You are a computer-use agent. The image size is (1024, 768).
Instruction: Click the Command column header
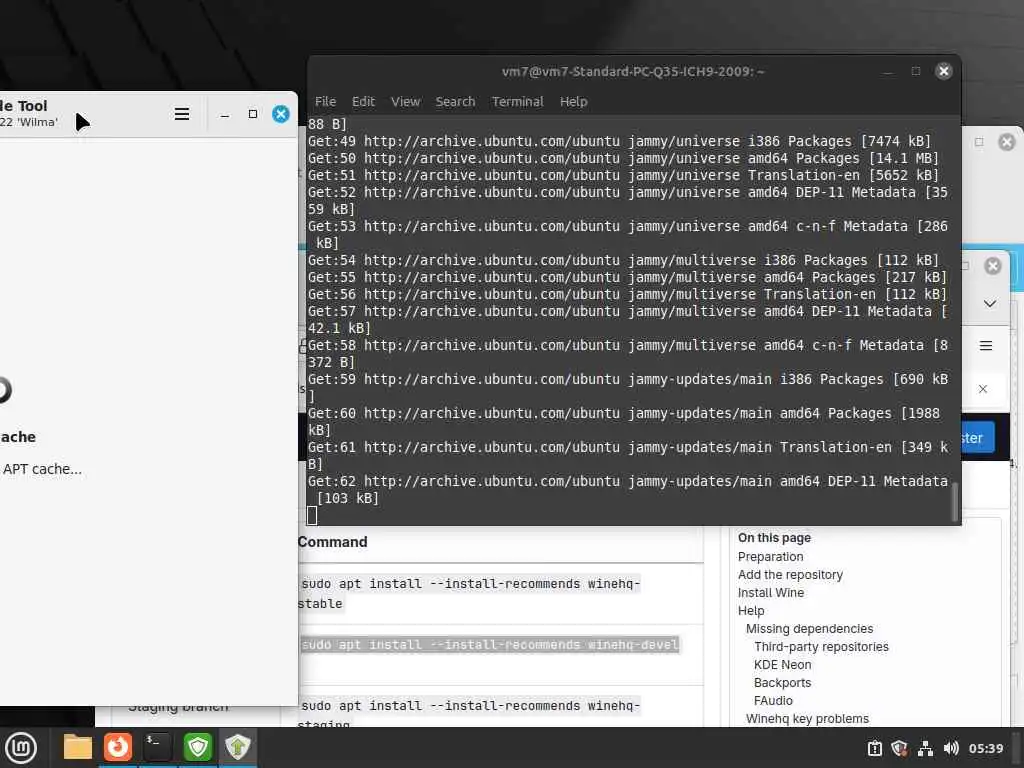tap(332, 542)
